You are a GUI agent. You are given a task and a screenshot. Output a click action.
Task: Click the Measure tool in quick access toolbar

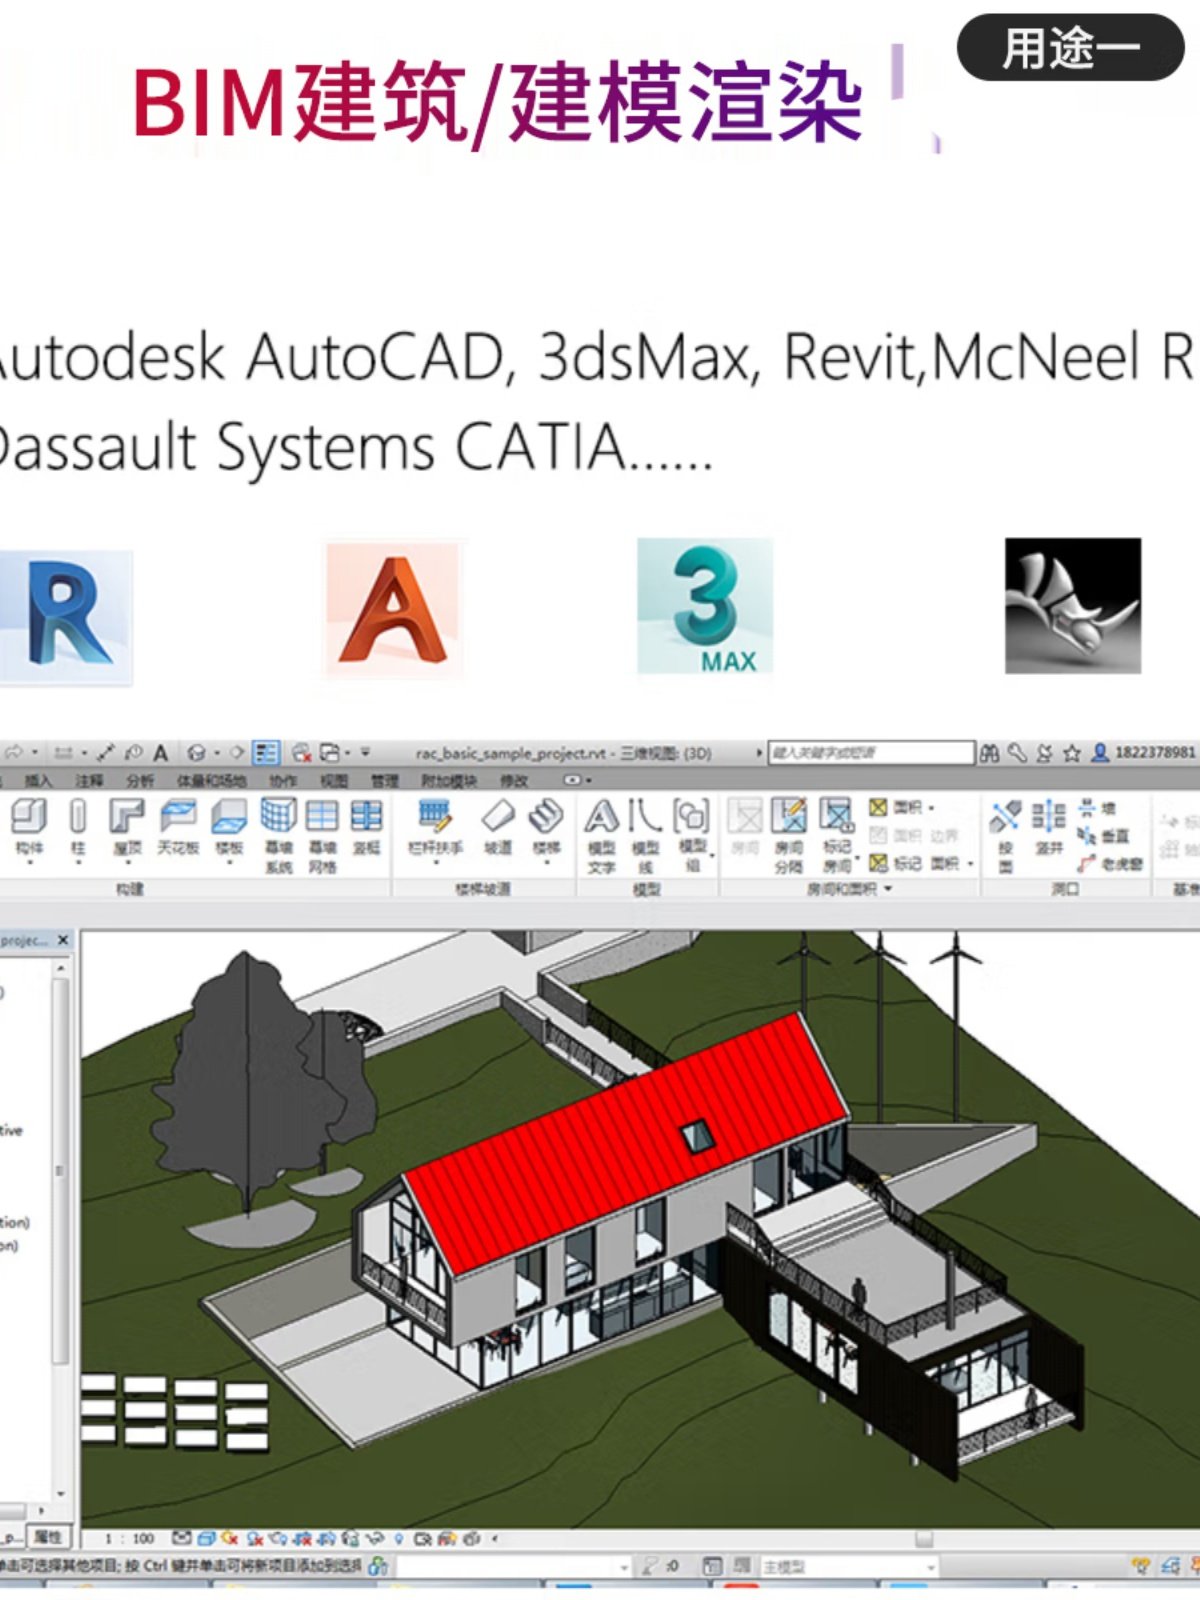click(x=63, y=752)
